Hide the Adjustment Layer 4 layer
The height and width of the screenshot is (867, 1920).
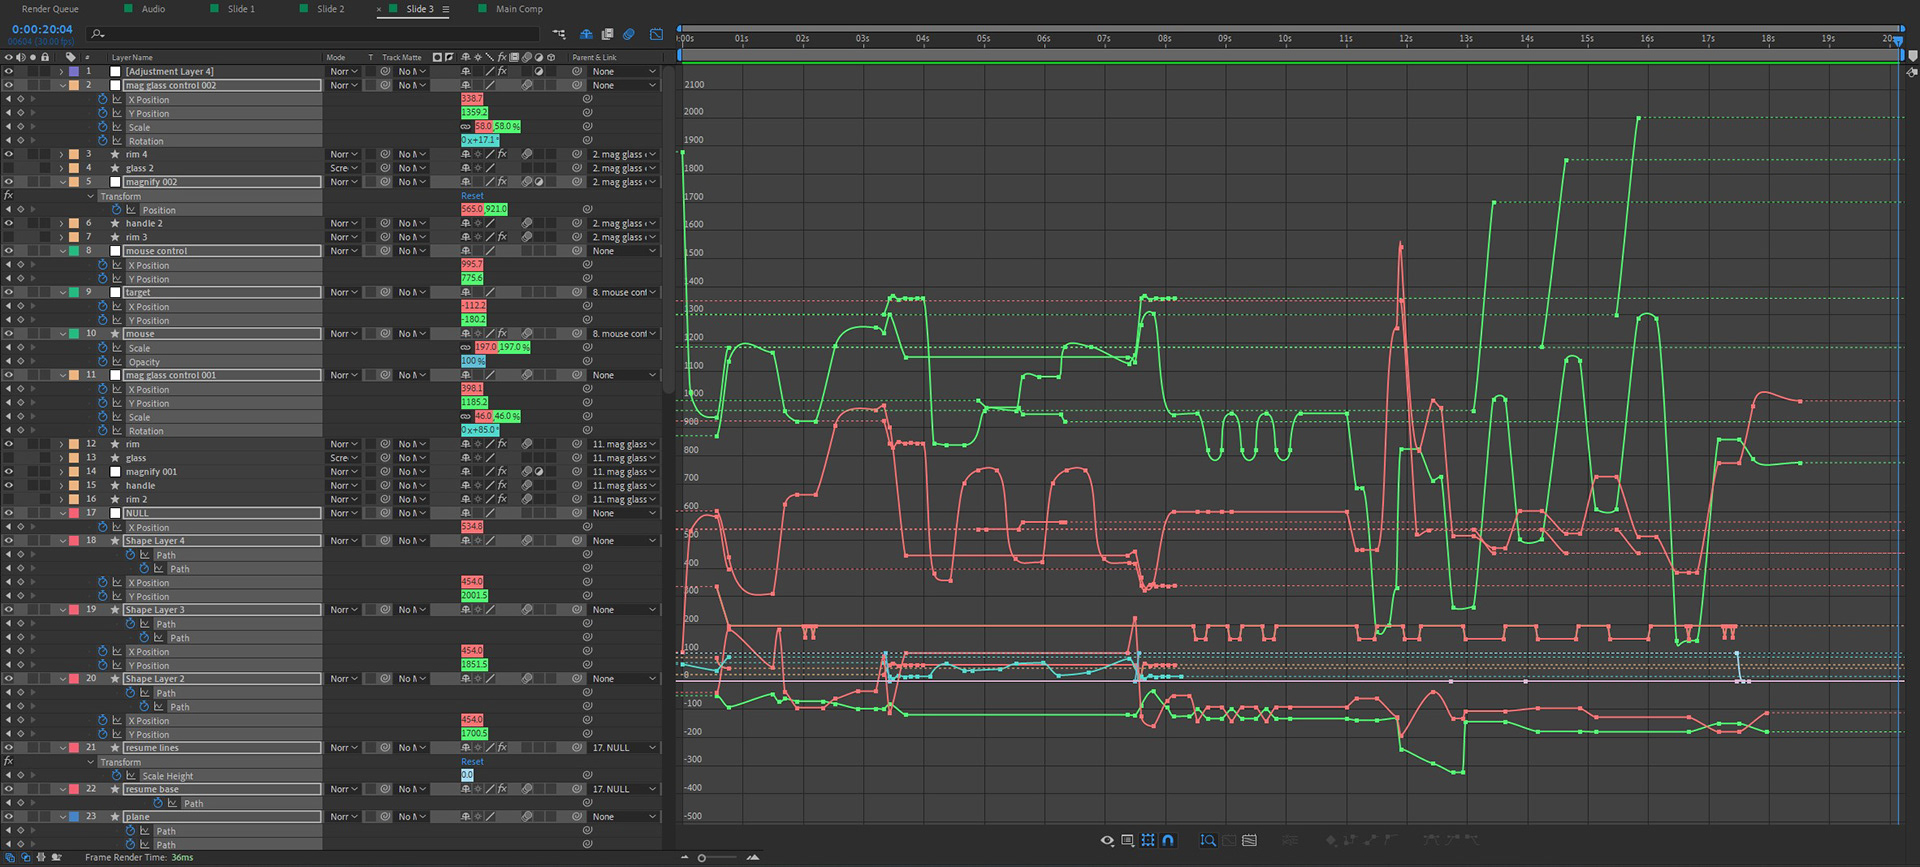point(8,72)
